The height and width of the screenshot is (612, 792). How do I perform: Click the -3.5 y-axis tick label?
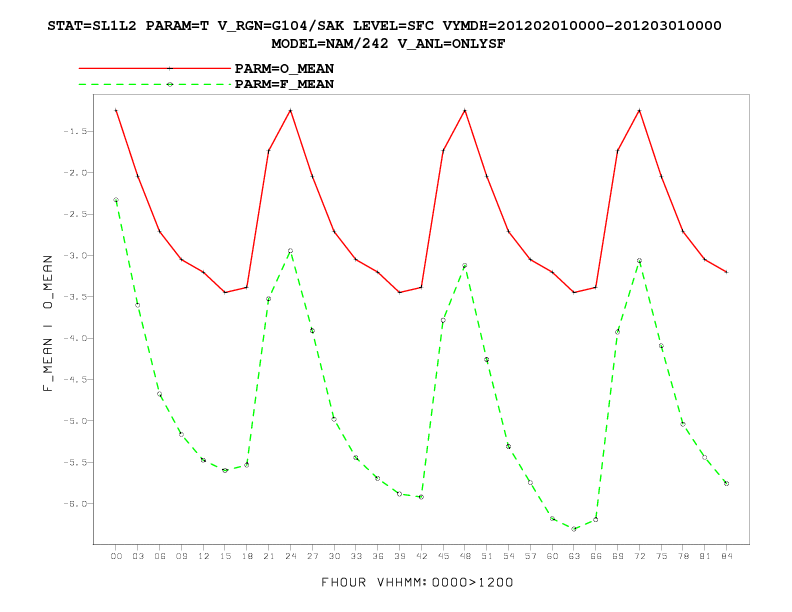75,297
